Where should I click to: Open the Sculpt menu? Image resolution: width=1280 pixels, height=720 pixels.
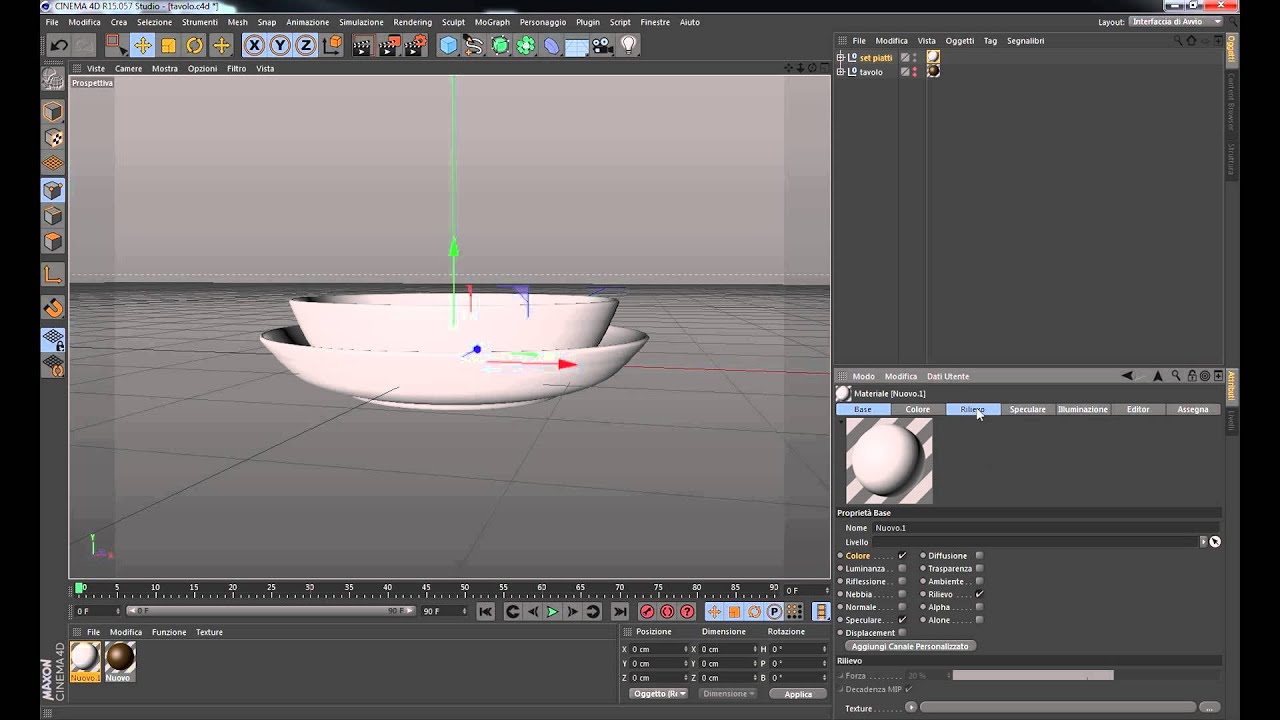[453, 22]
